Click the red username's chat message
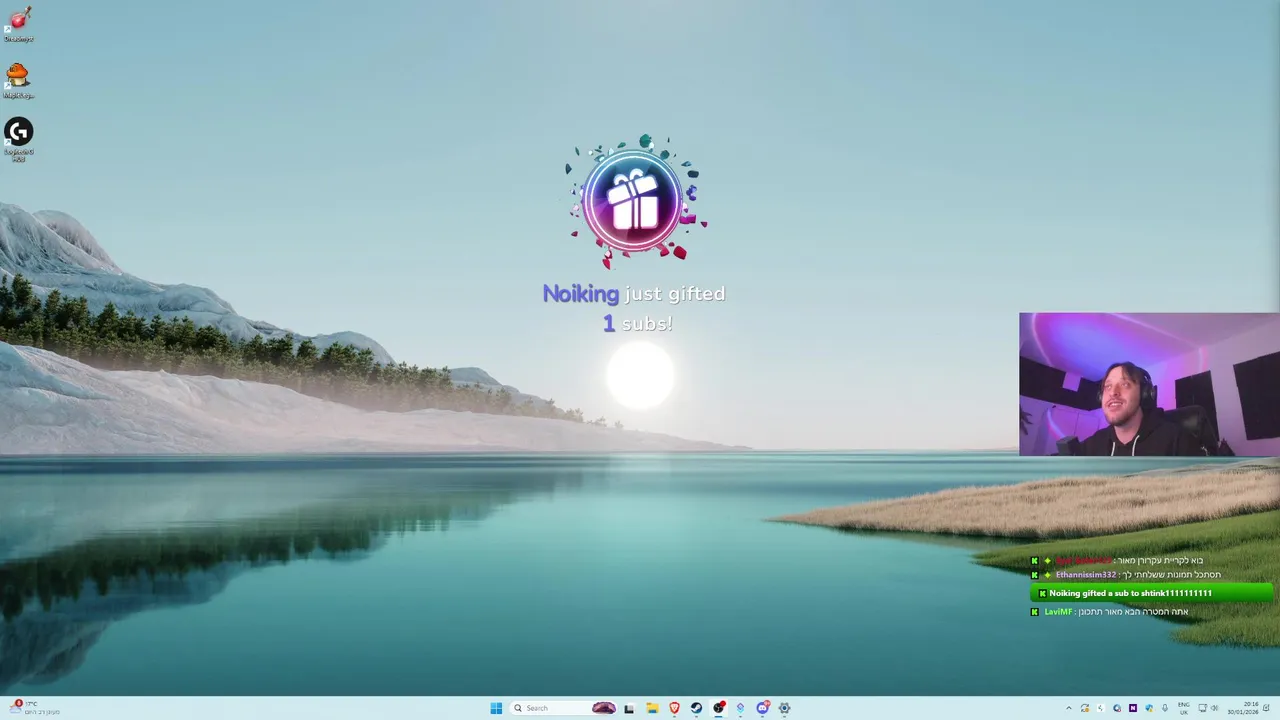 [1160, 561]
